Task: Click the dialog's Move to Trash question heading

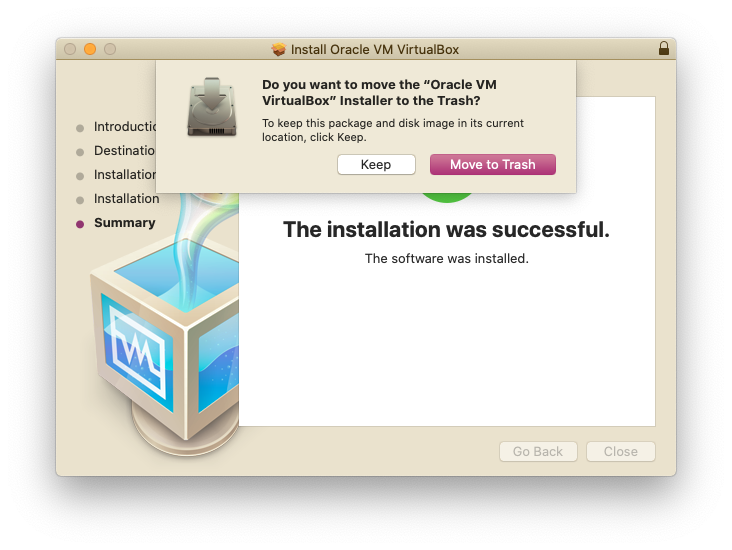Action: coord(379,92)
